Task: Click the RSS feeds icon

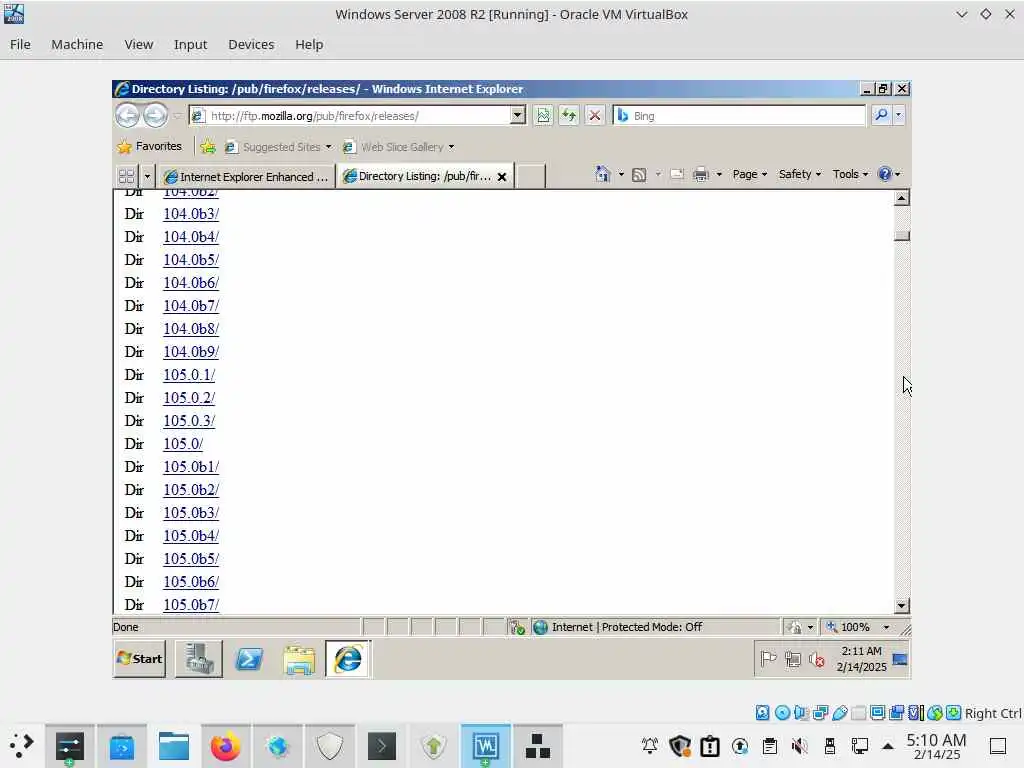Action: click(x=639, y=174)
